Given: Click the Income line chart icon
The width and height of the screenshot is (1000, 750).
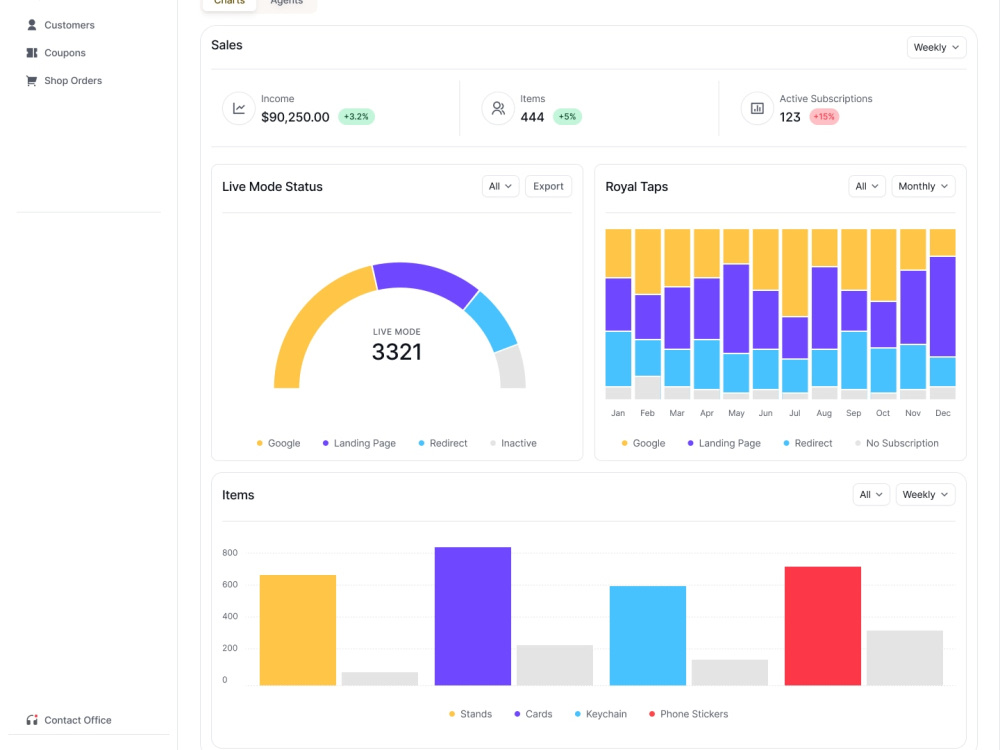Looking at the screenshot, I should click(239, 108).
